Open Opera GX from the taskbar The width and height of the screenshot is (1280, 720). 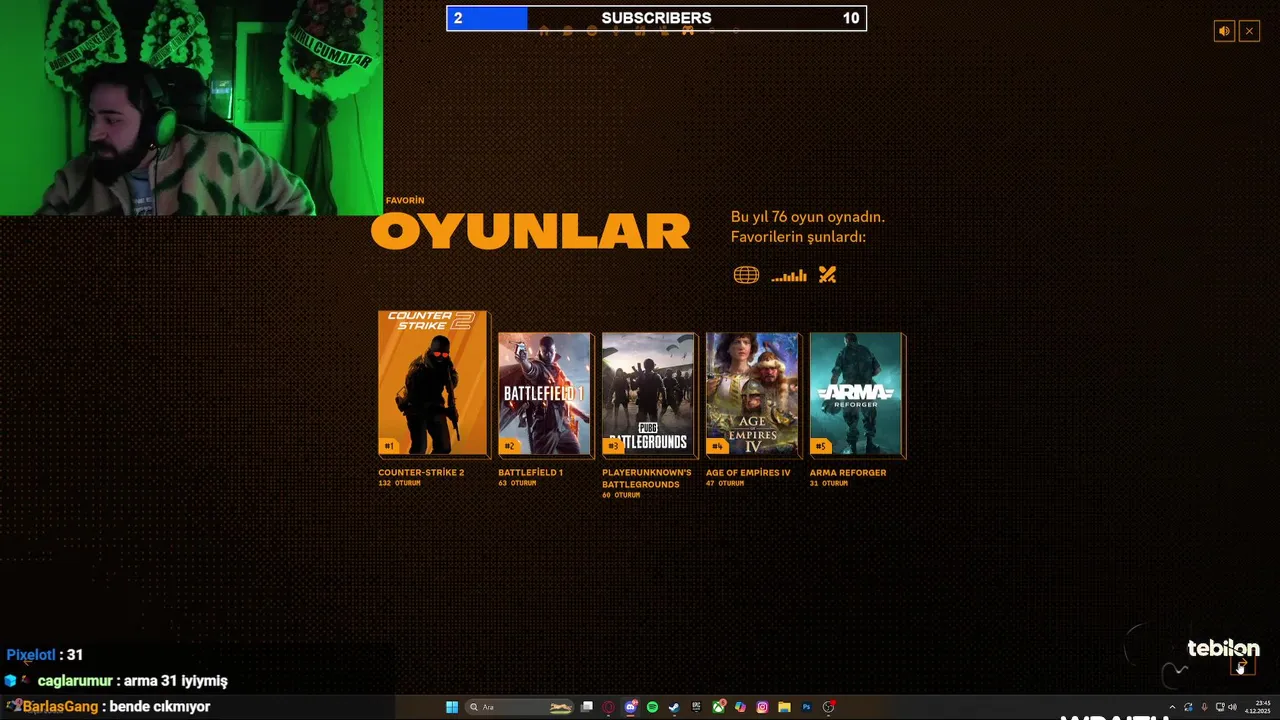click(608, 707)
